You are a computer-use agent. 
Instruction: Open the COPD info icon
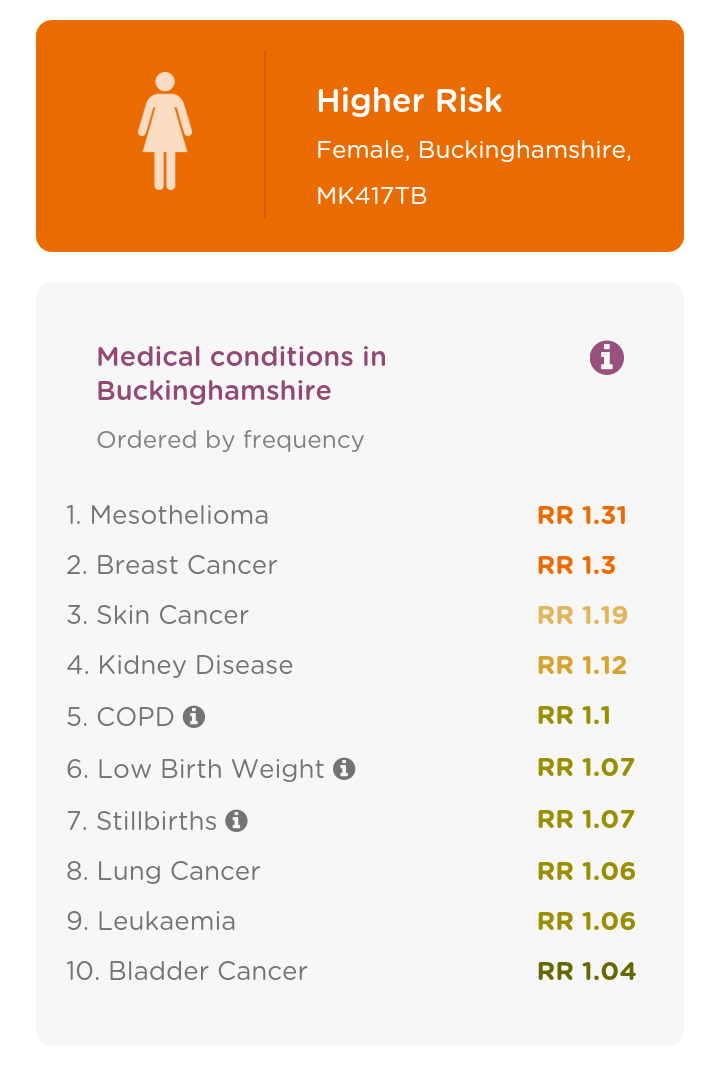pyautogui.click(x=194, y=717)
